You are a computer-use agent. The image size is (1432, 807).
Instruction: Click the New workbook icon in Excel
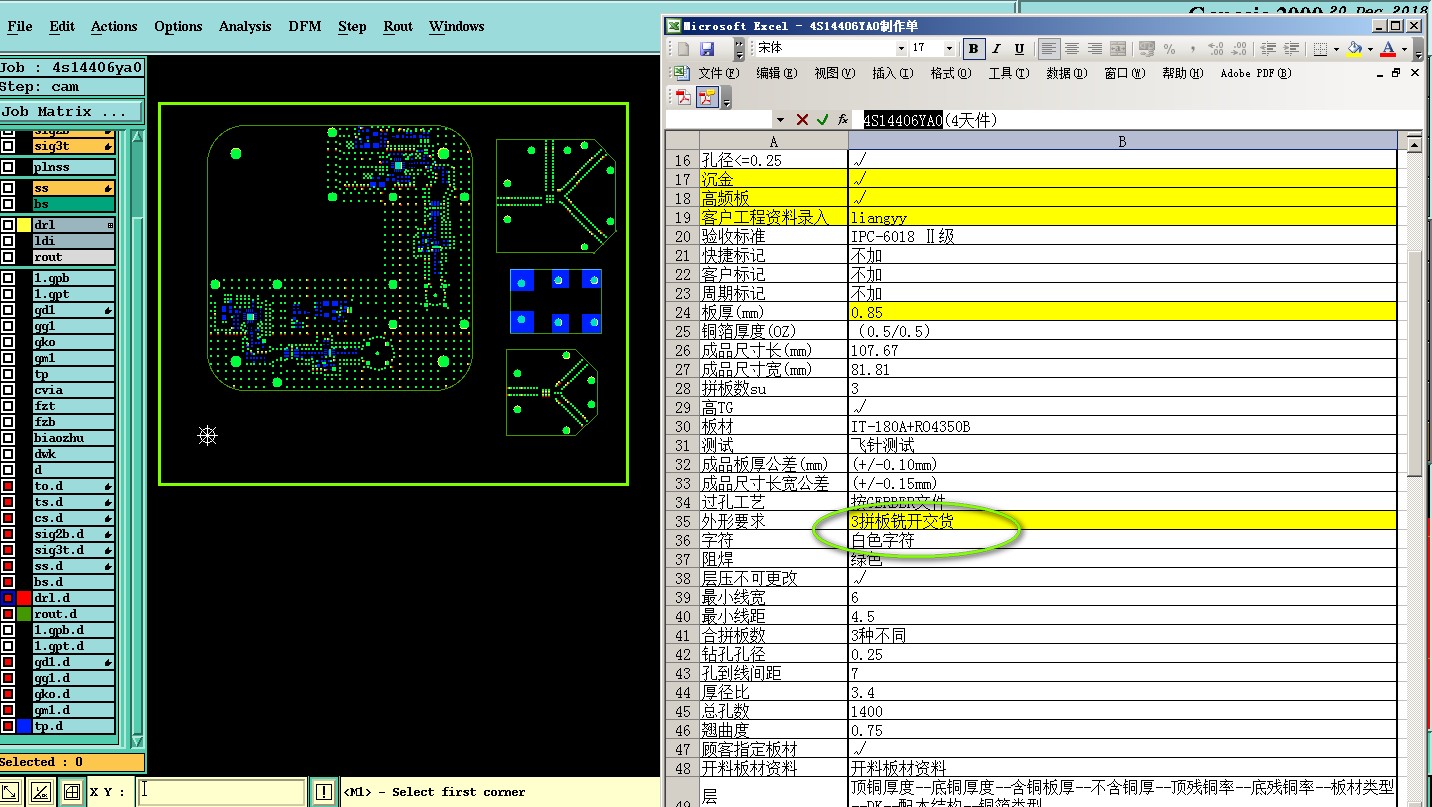684,49
